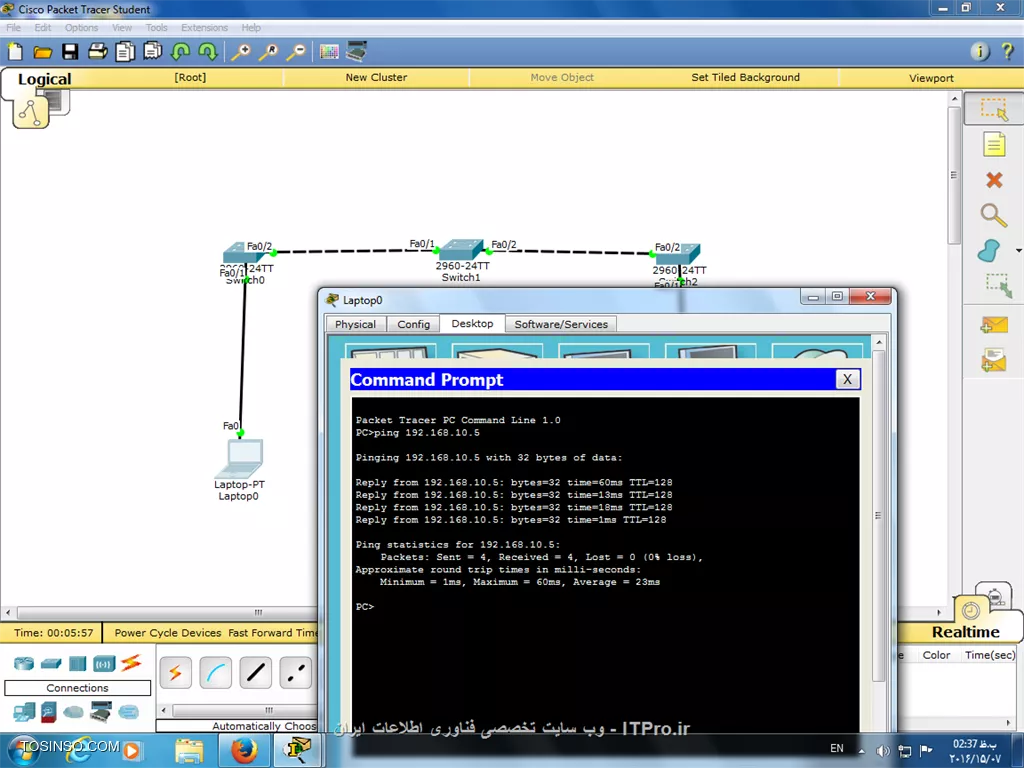The height and width of the screenshot is (768, 1024).
Task: Pick the copper straight-through cable
Action: click(x=255, y=673)
